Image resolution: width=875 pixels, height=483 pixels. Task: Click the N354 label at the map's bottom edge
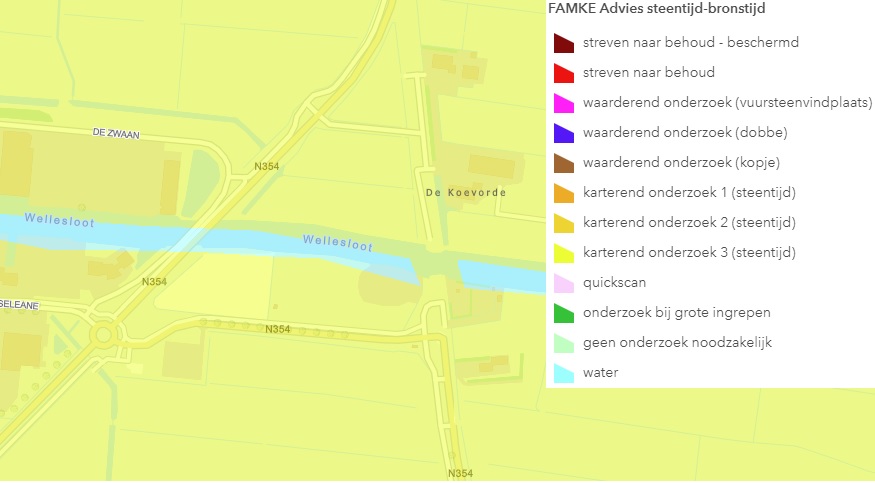coord(460,474)
